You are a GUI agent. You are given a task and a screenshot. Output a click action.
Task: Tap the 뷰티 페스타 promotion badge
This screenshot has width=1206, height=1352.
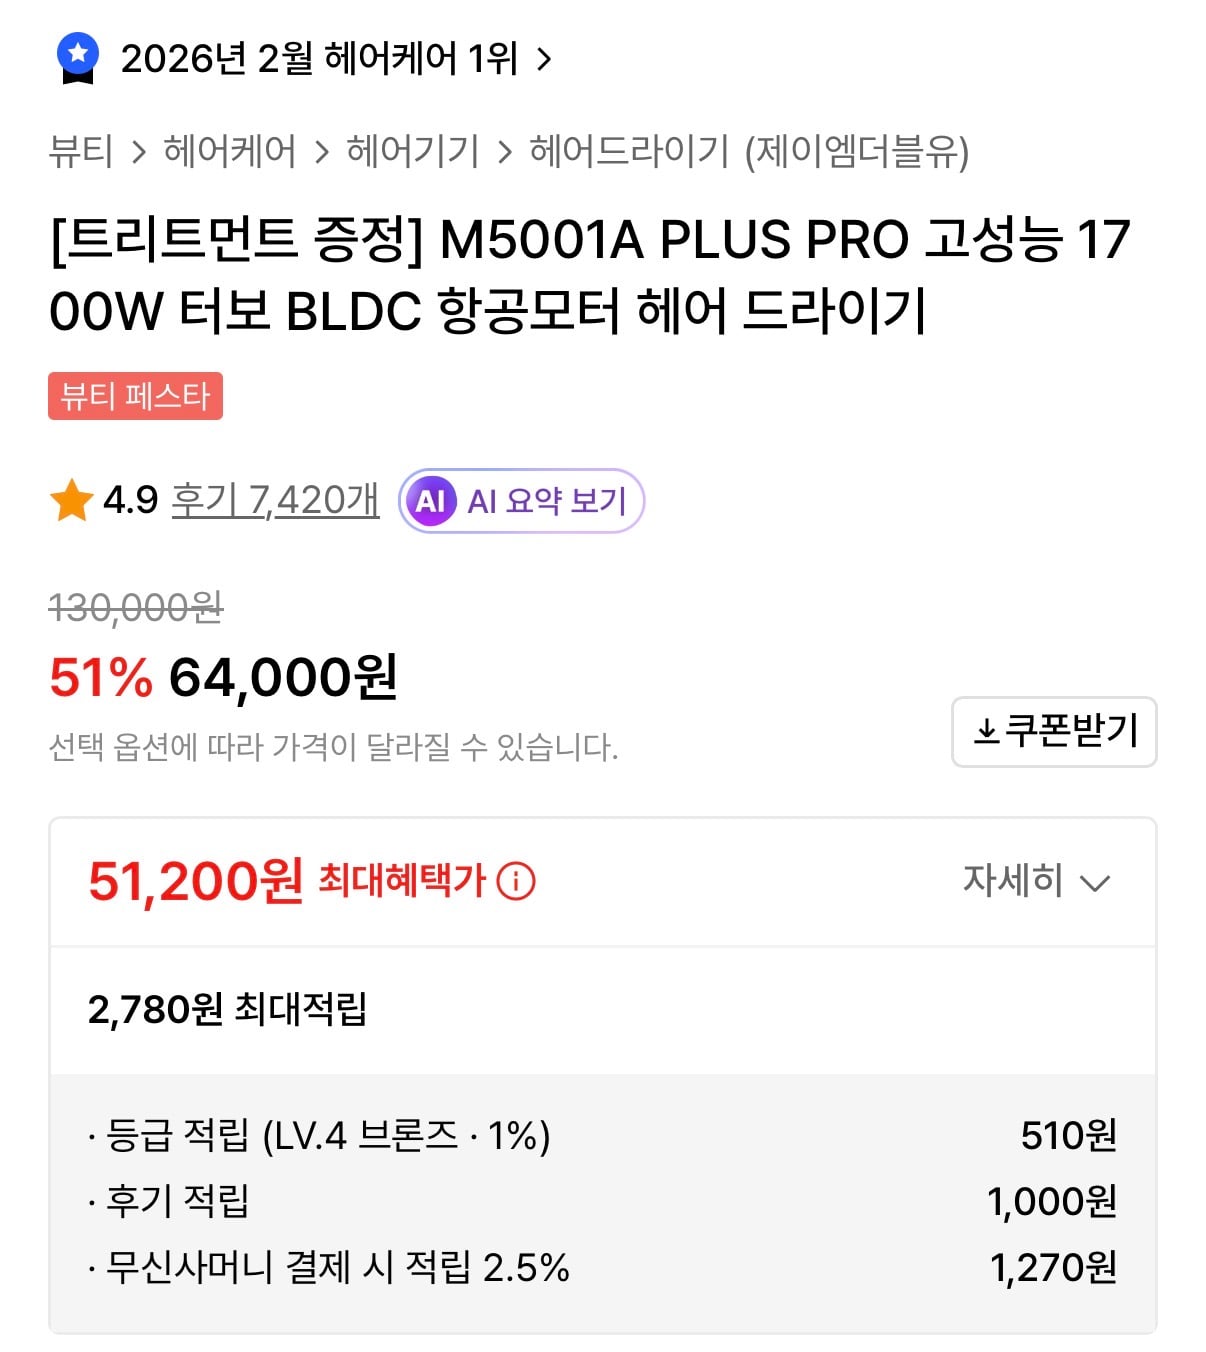136,396
